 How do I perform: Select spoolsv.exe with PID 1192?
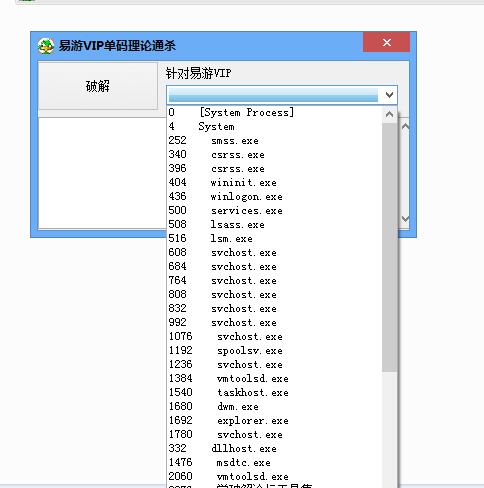coord(274,350)
